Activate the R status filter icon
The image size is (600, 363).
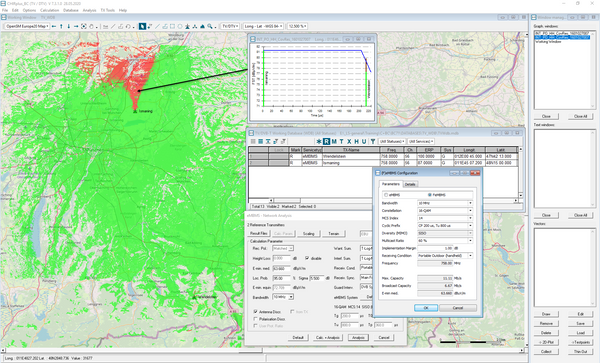326,142
